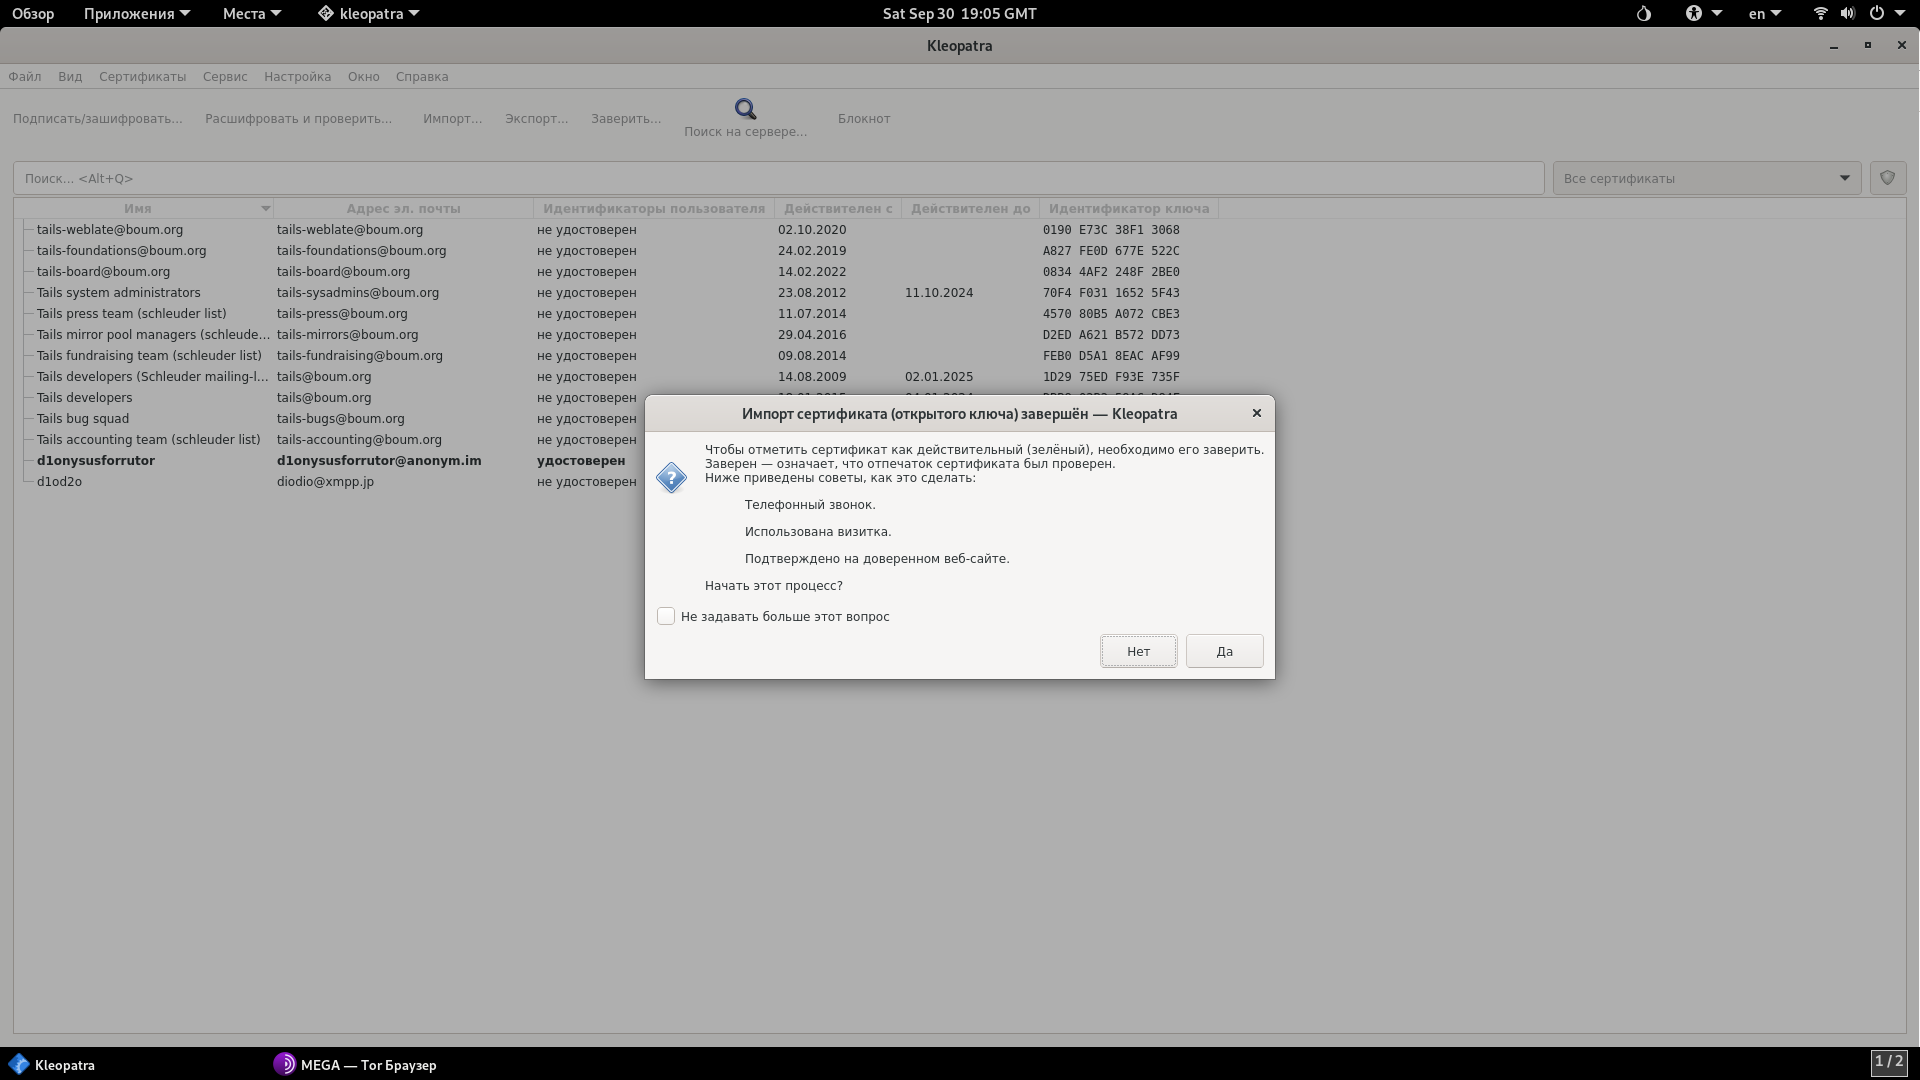Click the question mark dialog icon
This screenshot has height=1080, width=1920.
671,478
